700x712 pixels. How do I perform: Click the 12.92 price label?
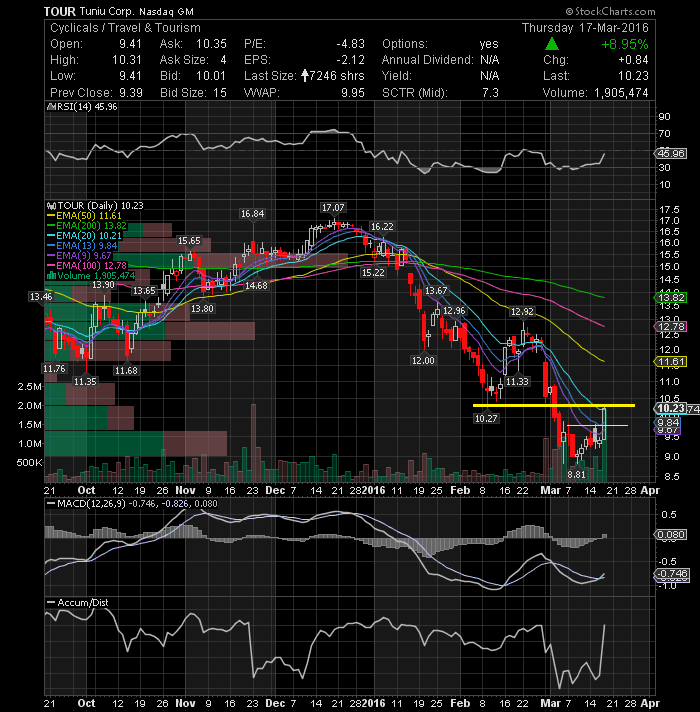(x=522, y=312)
